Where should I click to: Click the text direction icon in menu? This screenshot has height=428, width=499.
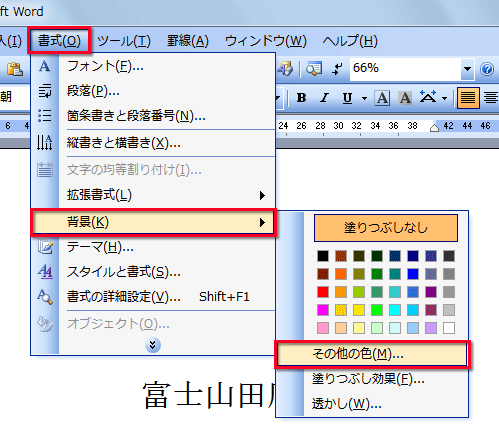(x=45, y=143)
